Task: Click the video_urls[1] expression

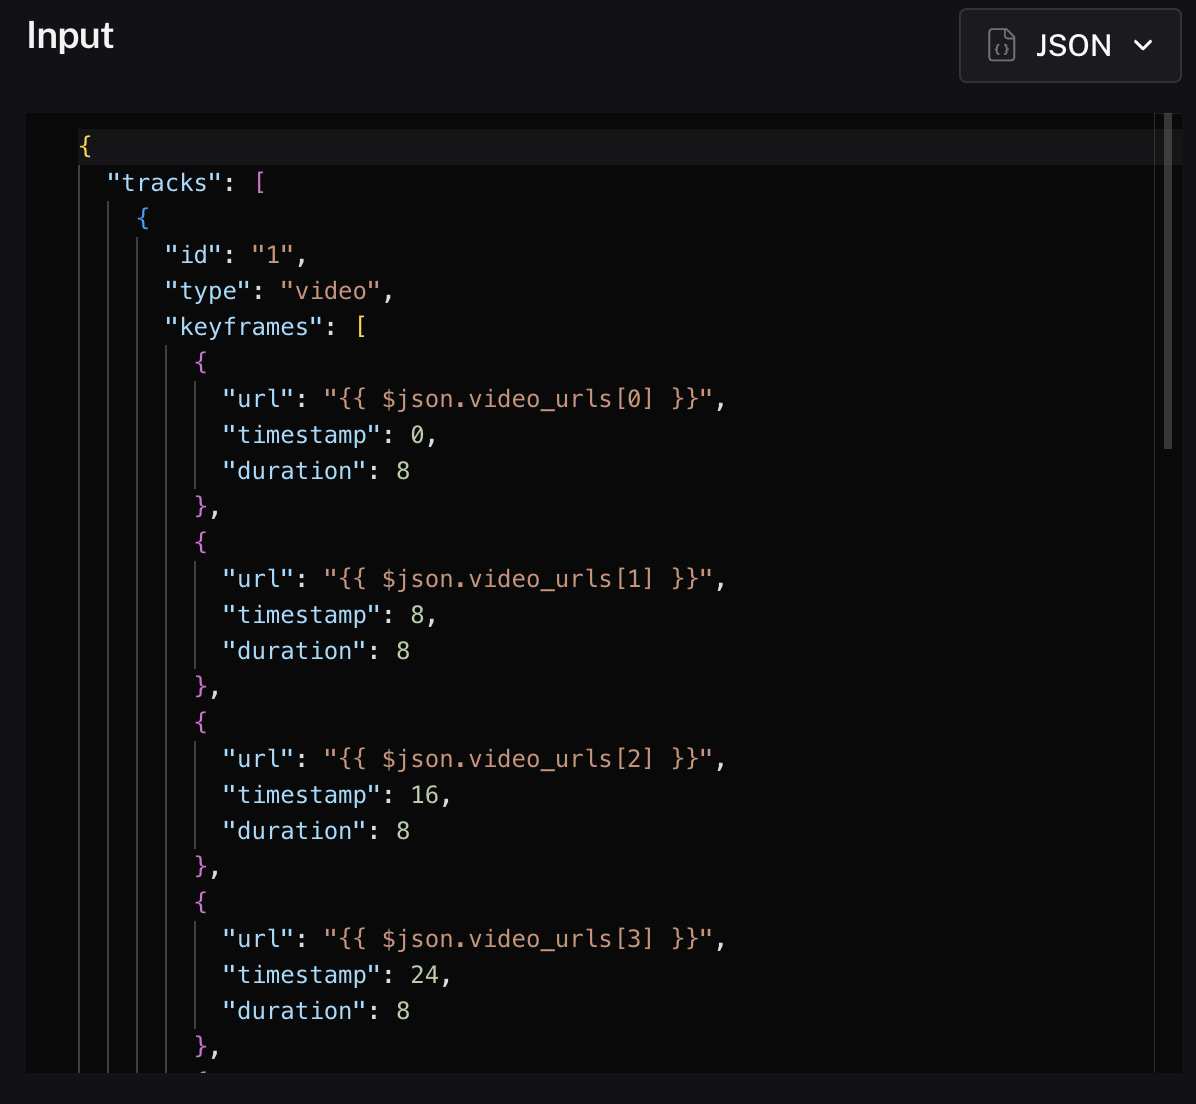Action: 517,579
